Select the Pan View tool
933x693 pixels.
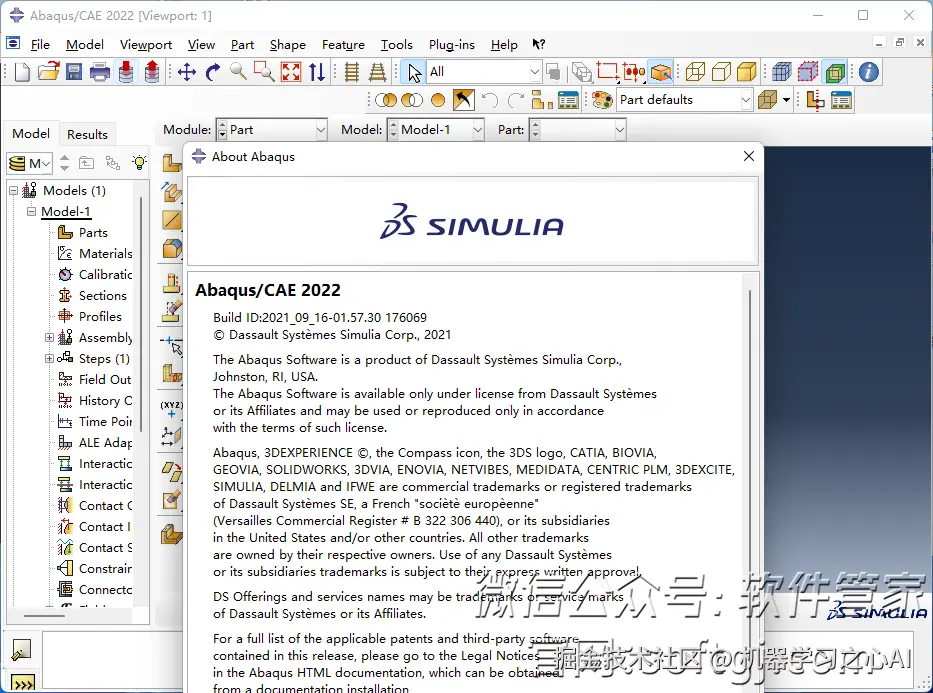187,72
